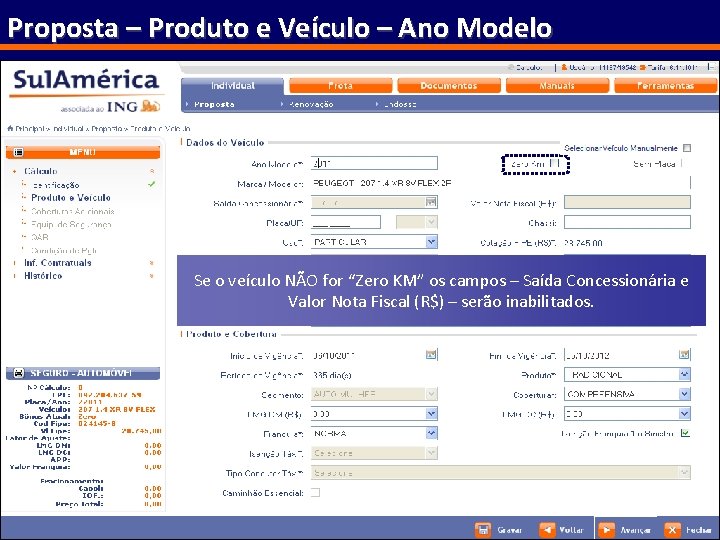Viewport: 720px width, 540px height.
Task: Expand Inf. Contratuais menu section
Action: point(58,263)
